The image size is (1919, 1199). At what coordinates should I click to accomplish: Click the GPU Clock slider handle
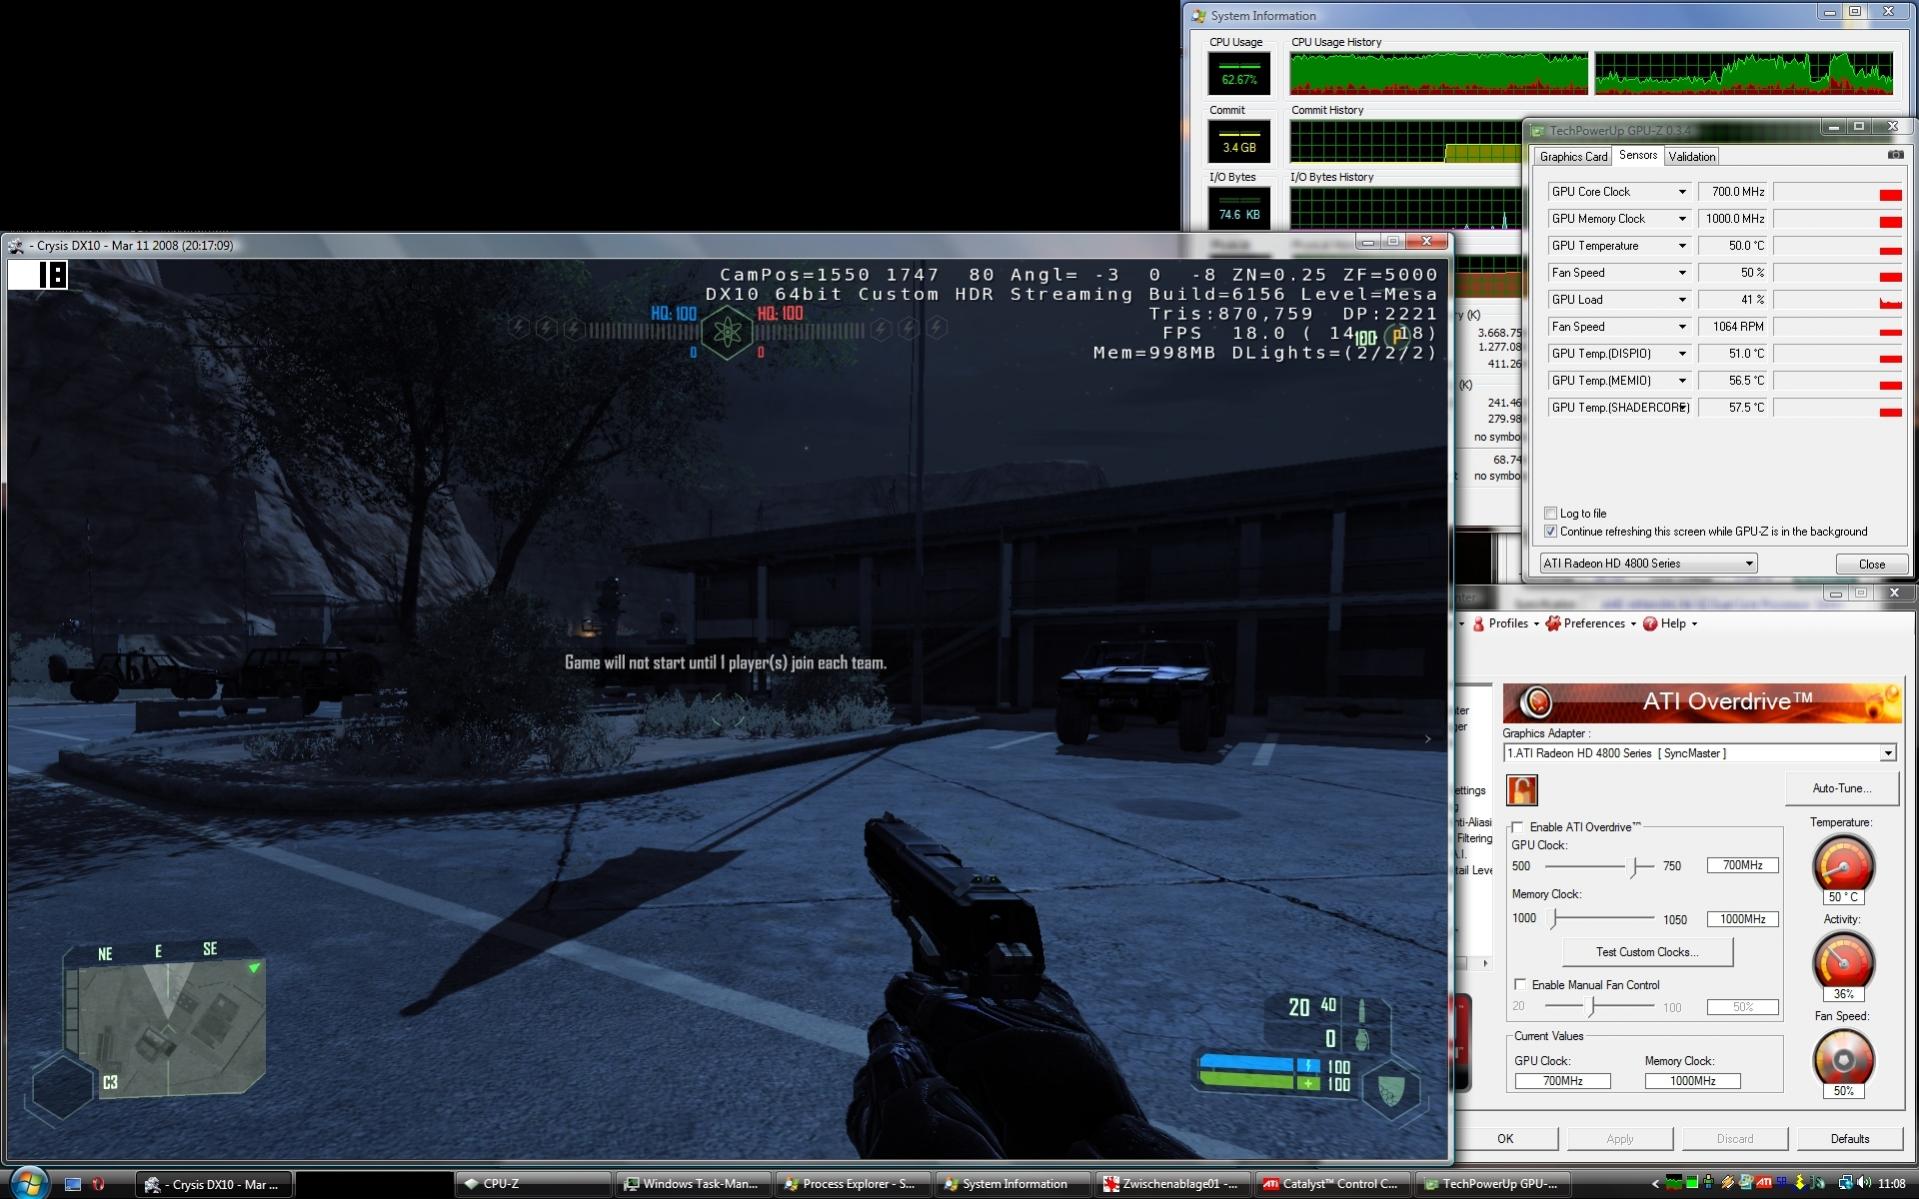(x=1635, y=866)
